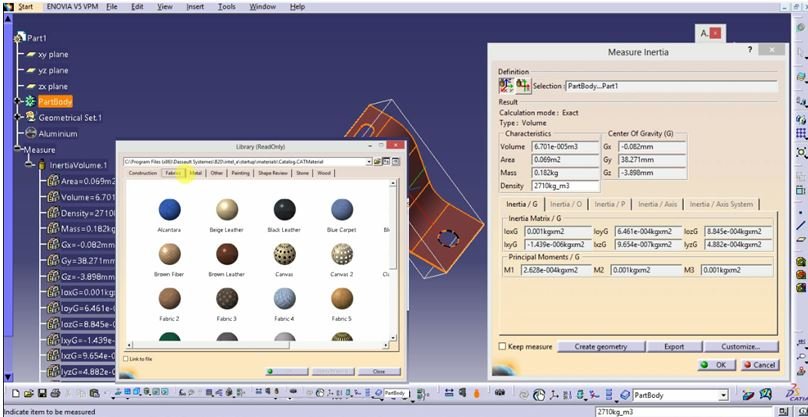Click OK in Measure Inertia dialog
The height and width of the screenshot is (417, 808).
(716, 364)
